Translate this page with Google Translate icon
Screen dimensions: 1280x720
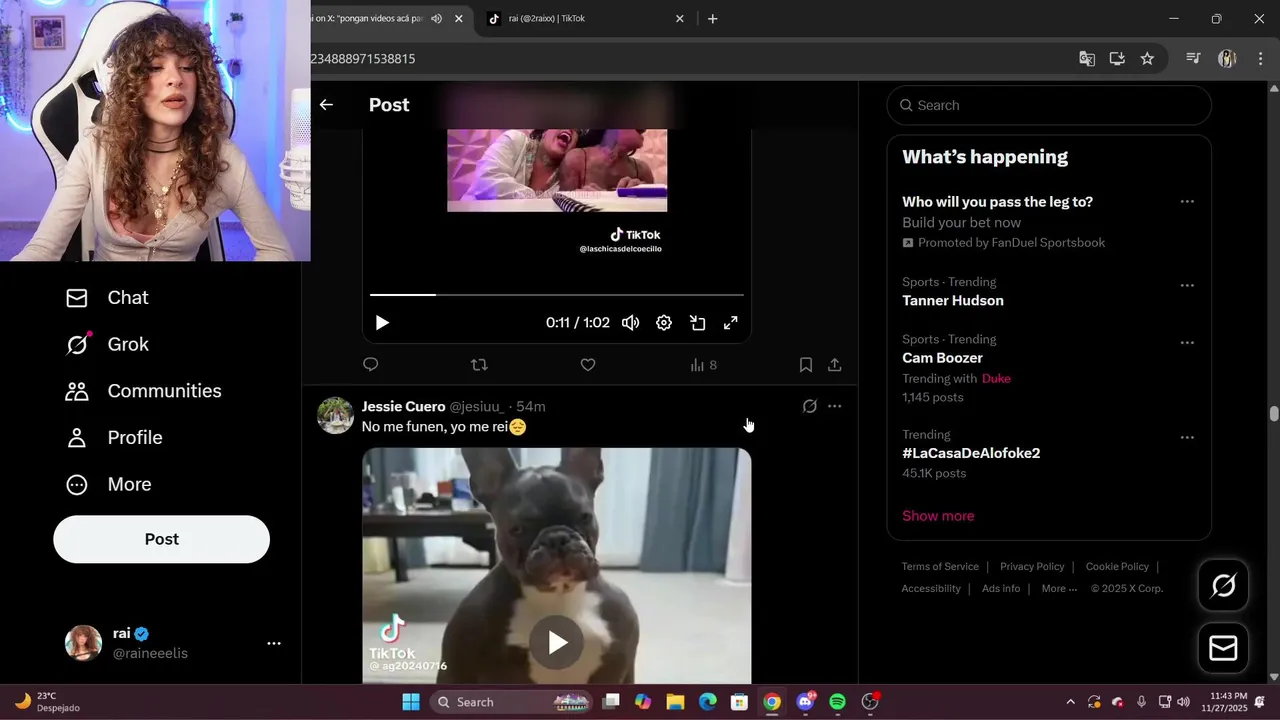click(1087, 59)
